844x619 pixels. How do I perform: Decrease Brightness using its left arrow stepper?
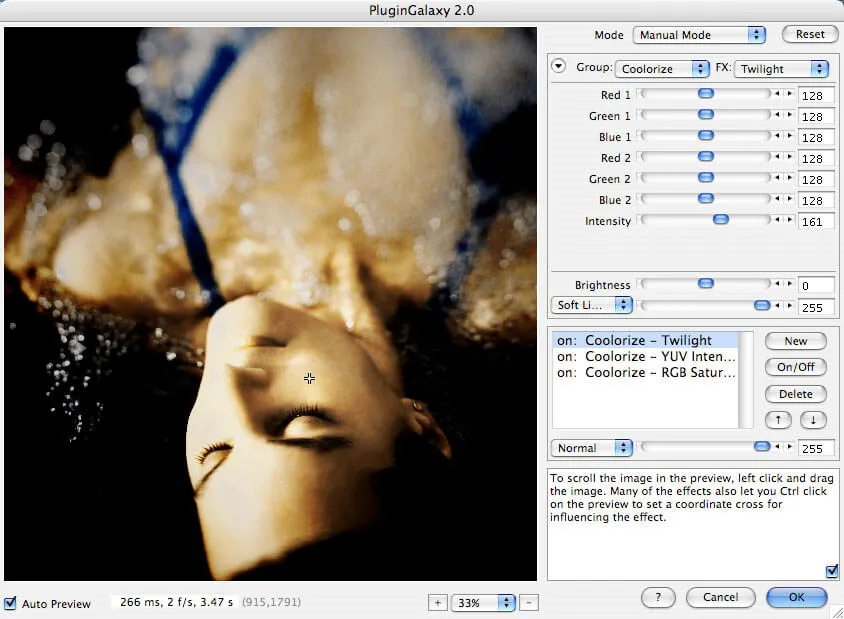(x=779, y=285)
